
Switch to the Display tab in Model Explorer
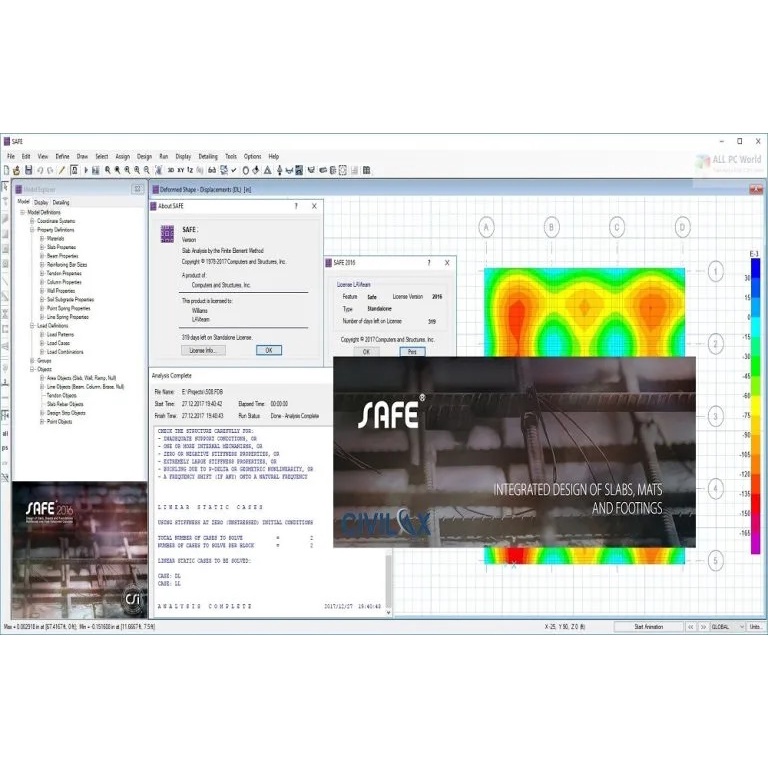coord(41,202)
